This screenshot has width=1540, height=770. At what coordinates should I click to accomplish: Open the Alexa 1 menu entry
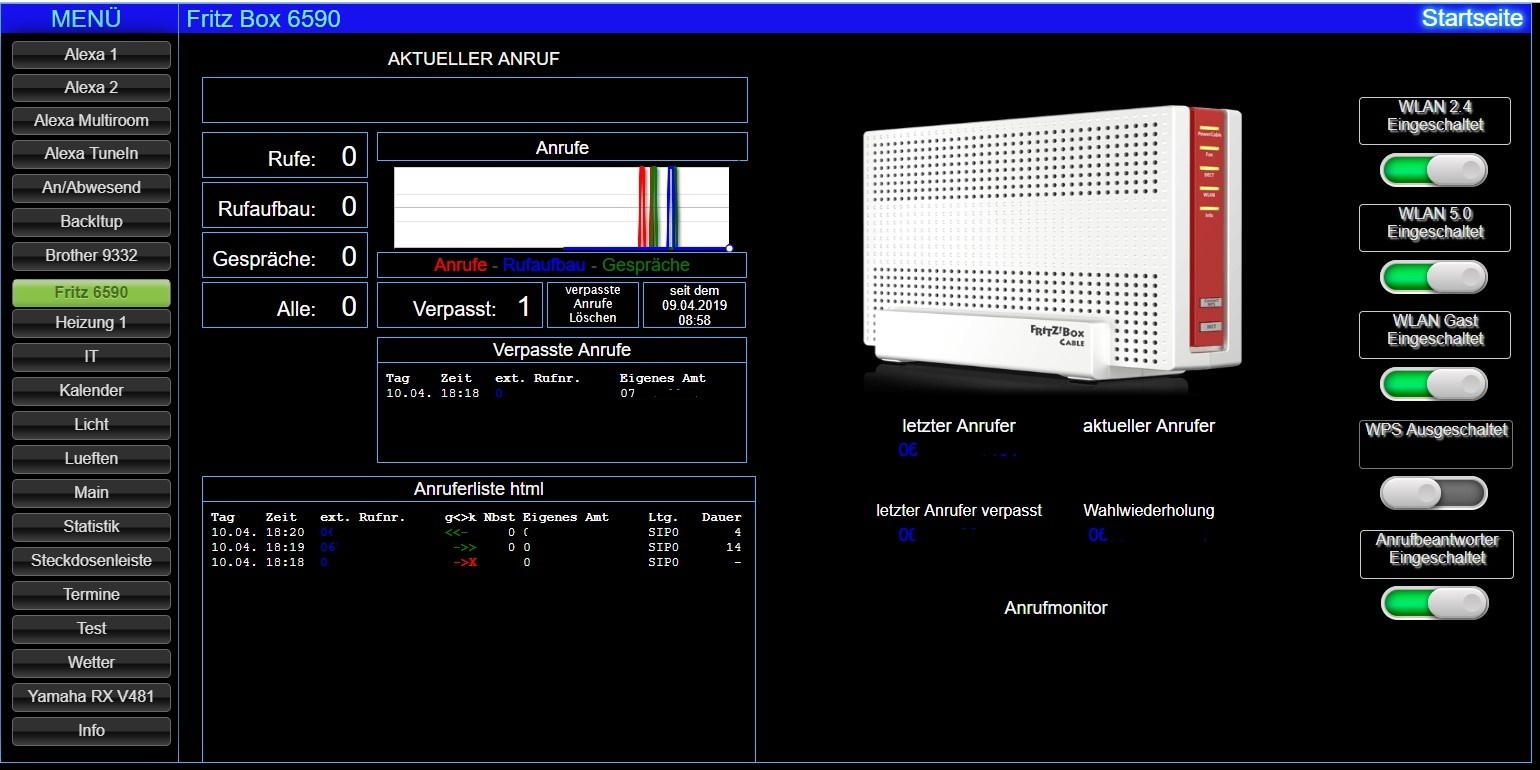pos(91,55)
